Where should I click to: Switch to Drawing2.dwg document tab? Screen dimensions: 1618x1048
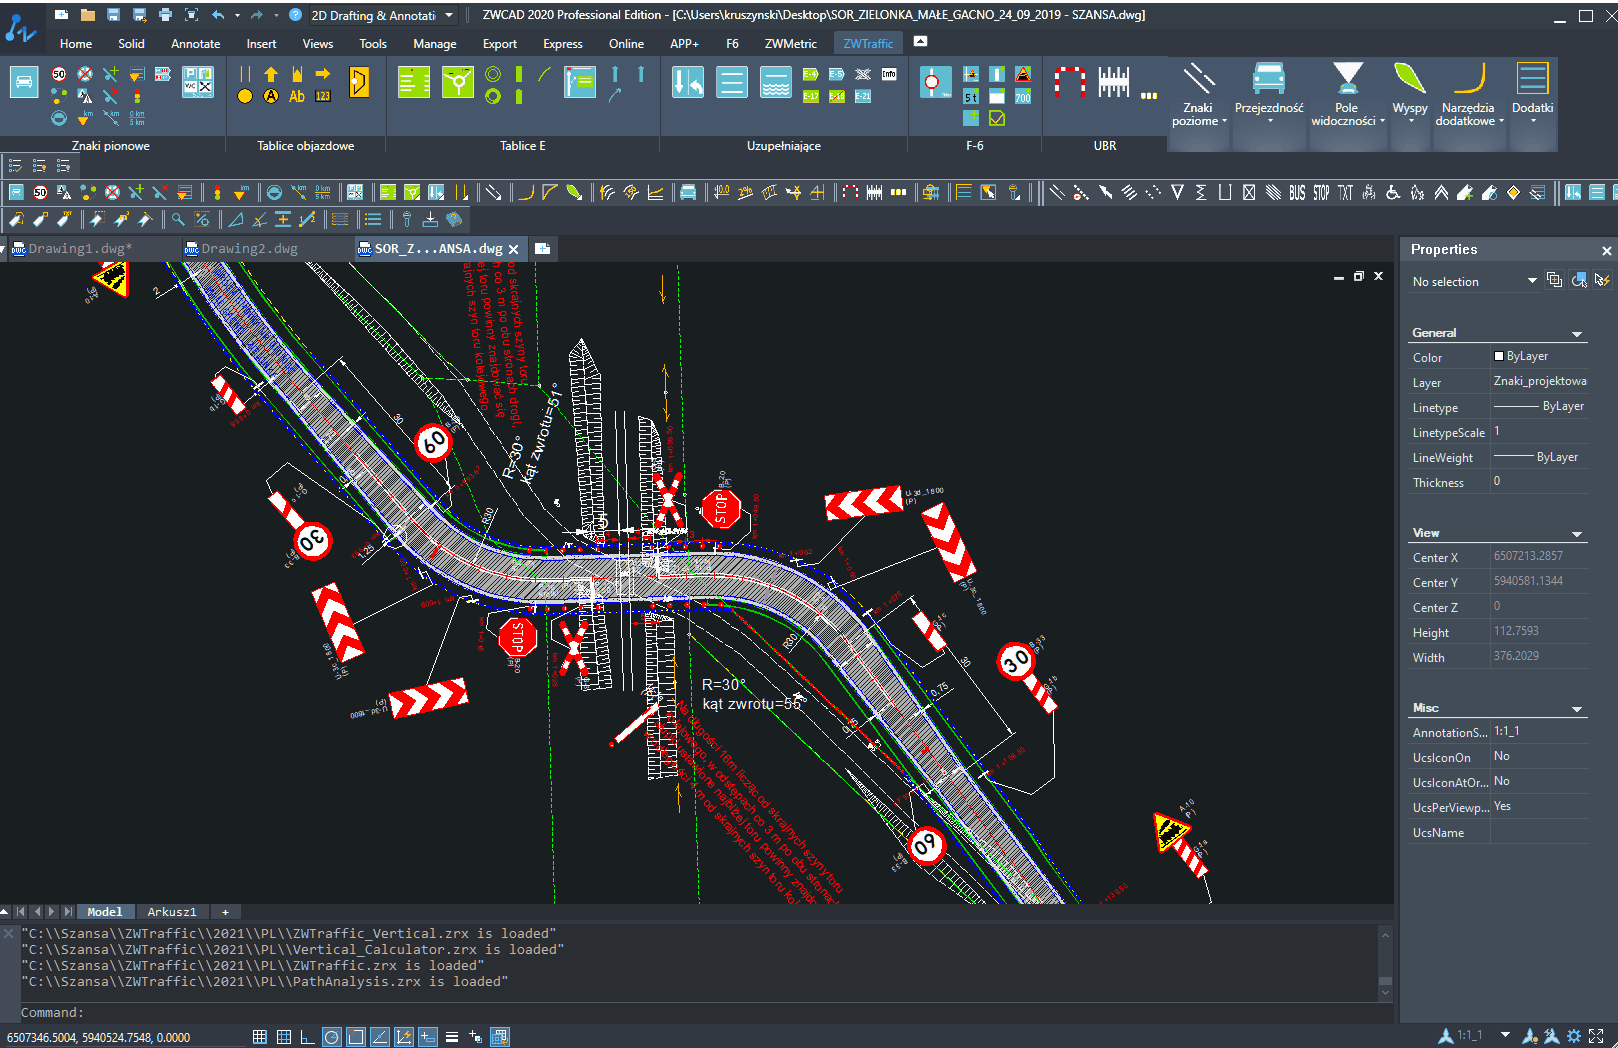(249, 249)
